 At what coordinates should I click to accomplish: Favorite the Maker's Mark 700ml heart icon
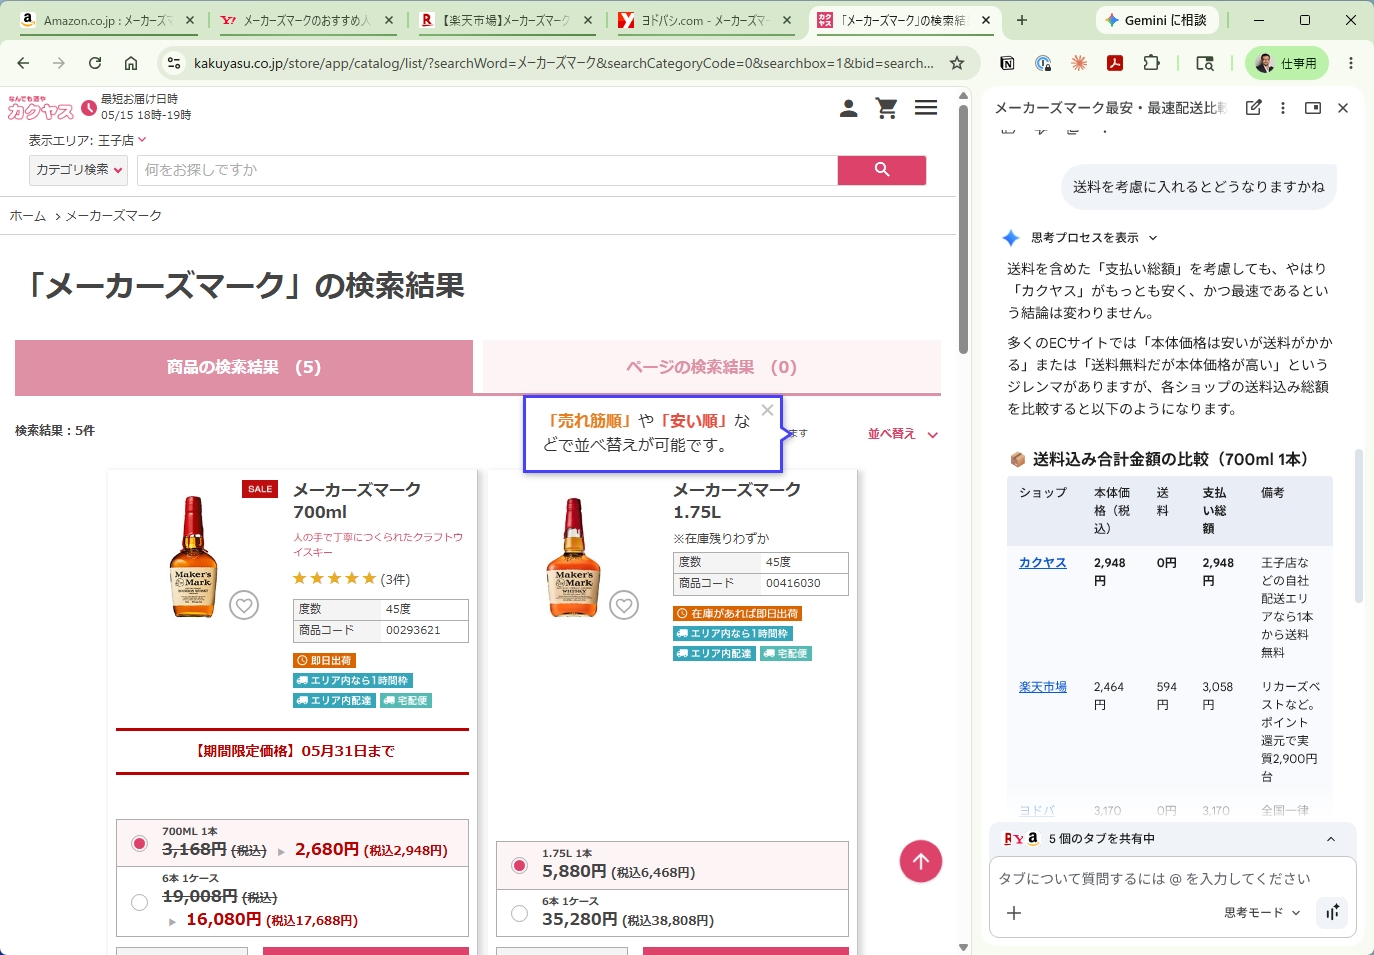[x=244, y=605]
